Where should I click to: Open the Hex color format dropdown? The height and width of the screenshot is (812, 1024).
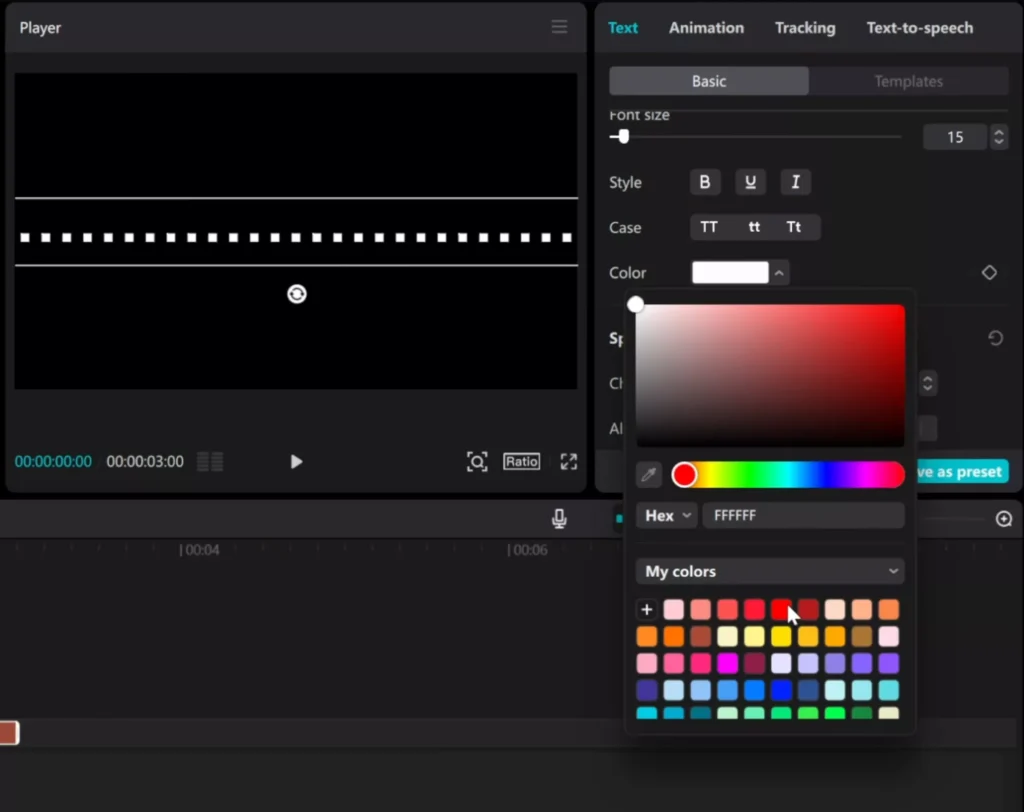(x=667, y=515)
